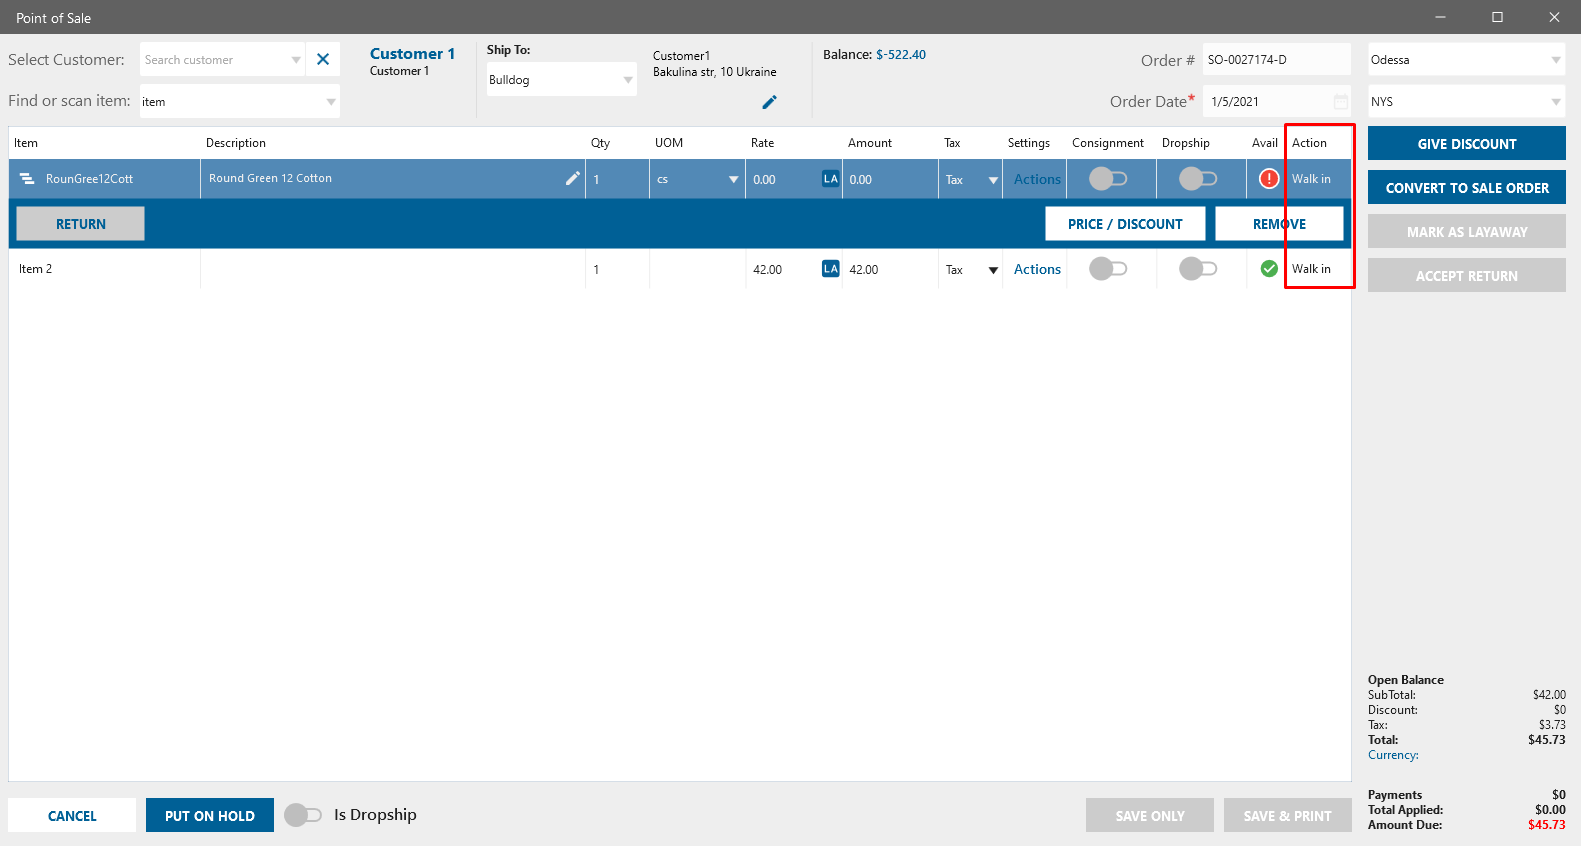
Task: Click the ship-to address Bakulina str, 10 Ukraine
Action: point(715,72)
